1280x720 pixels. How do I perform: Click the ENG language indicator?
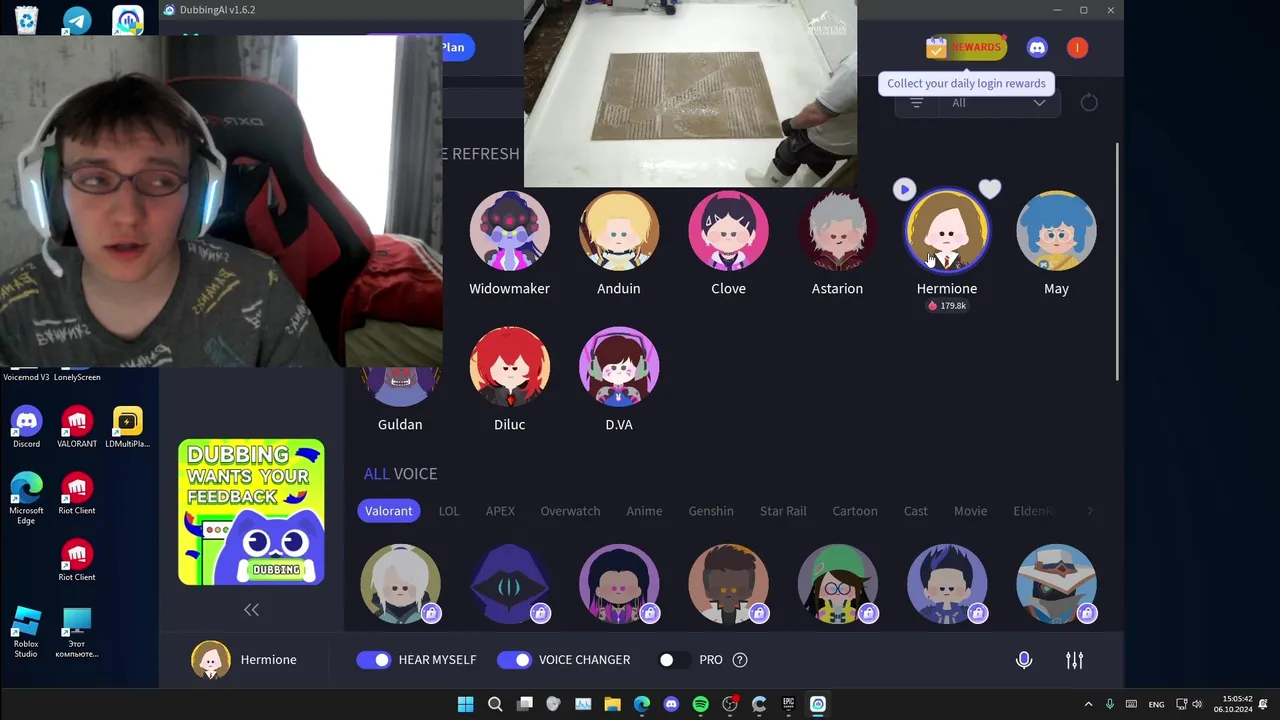[1156, 704]
